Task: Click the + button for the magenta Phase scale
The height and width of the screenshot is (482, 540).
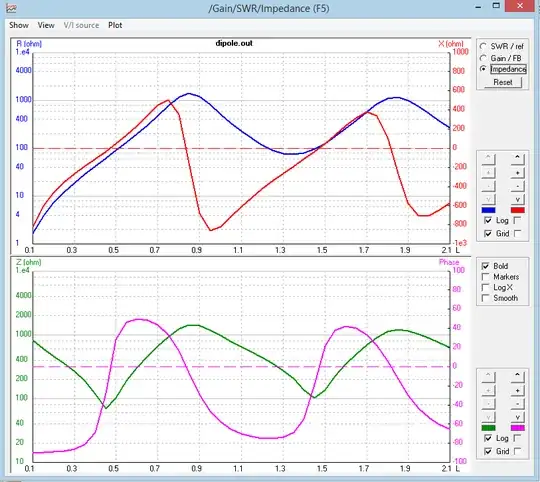Action: 517,390
